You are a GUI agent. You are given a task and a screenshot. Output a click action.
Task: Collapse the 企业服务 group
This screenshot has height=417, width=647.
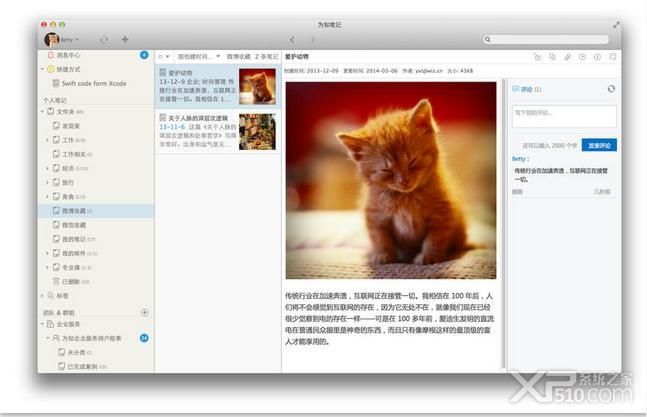point(42,324)
